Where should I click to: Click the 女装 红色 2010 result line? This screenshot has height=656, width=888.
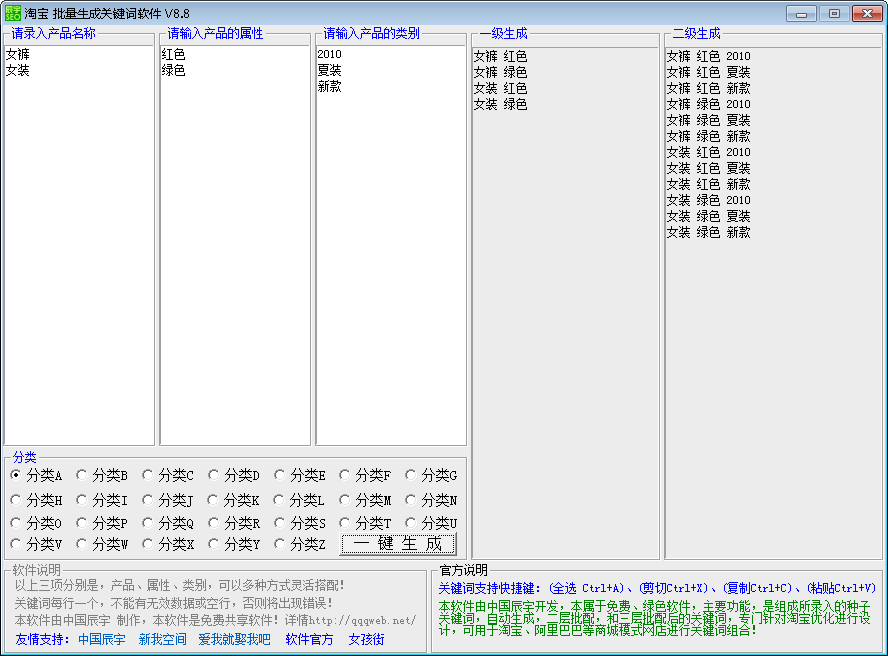(x=708, y=152)
